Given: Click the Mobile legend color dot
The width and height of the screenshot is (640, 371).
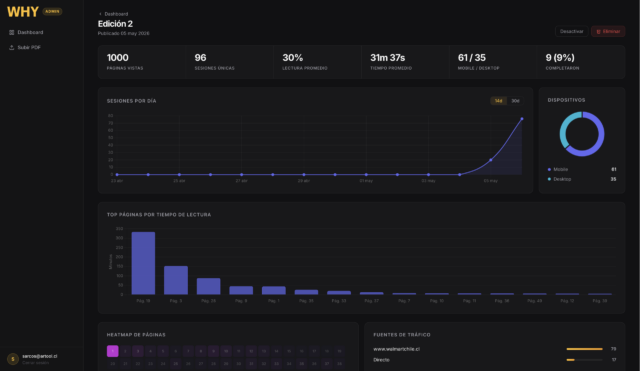Looking at the screenshot, I should click(549, 169).
